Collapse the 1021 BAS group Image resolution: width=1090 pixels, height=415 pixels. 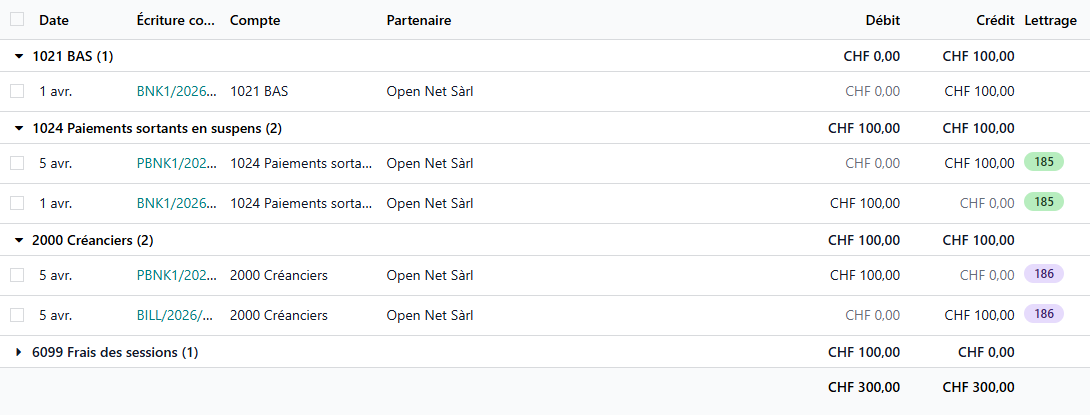[x=19, y=56]
